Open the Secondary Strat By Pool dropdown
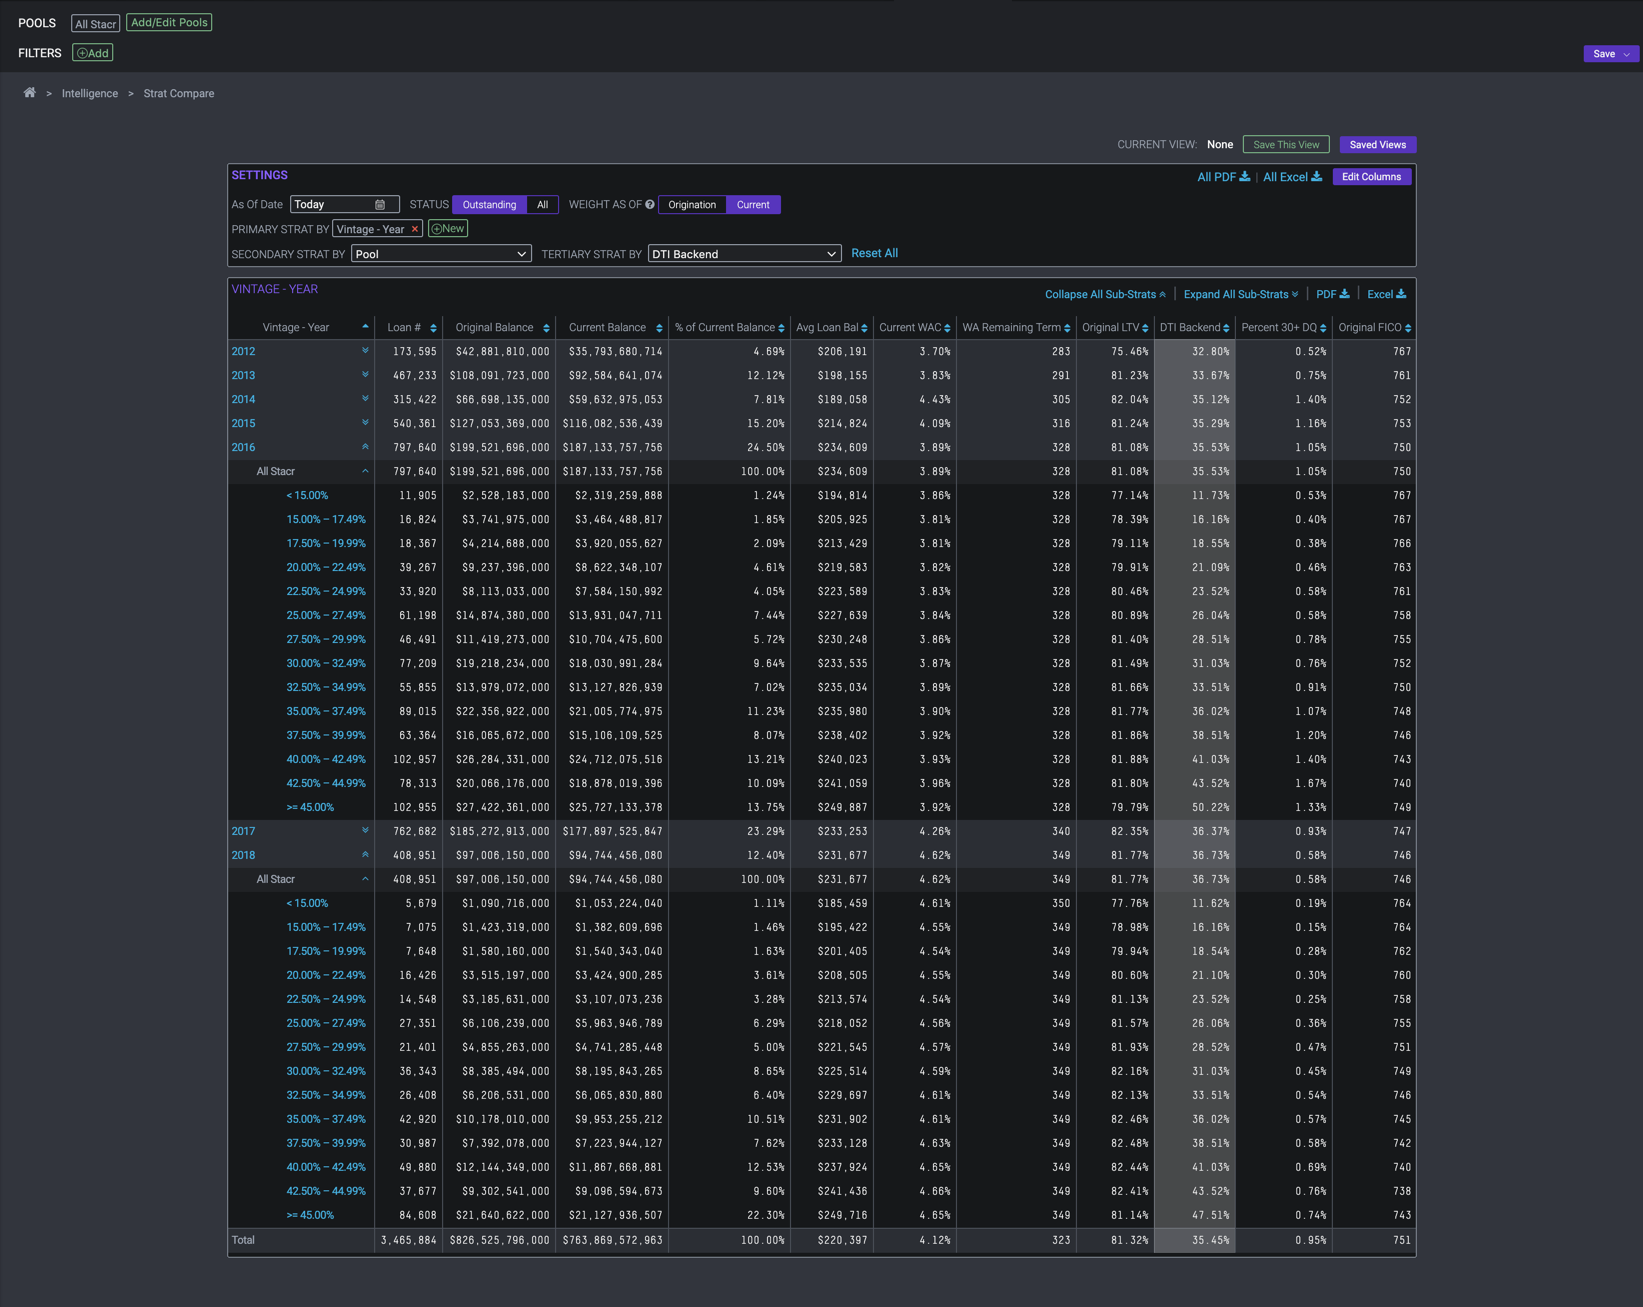 click(x=441, y=254)
